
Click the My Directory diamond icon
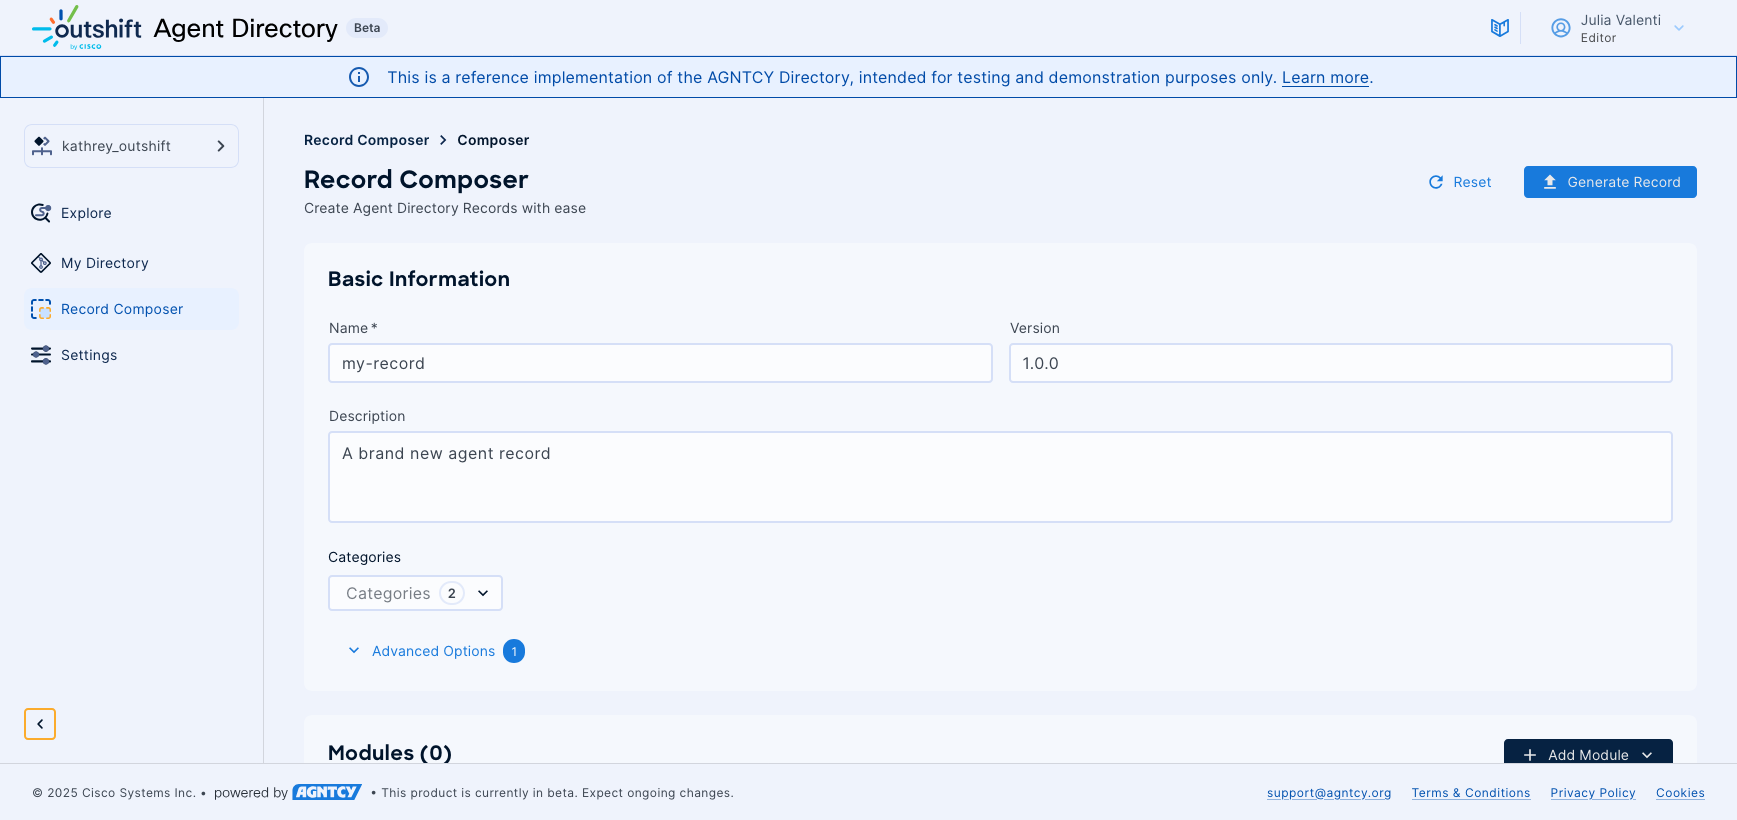41,263
